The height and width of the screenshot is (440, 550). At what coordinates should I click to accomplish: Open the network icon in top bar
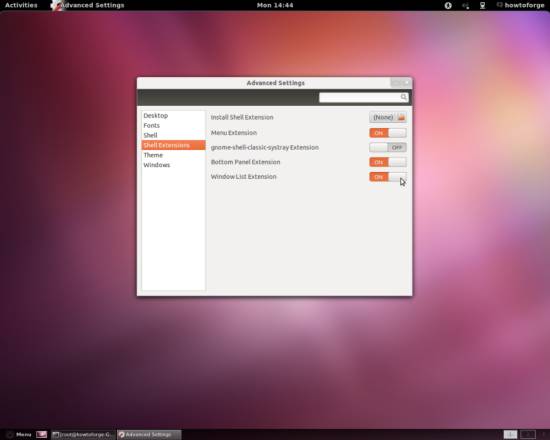[x=483, y=5]
